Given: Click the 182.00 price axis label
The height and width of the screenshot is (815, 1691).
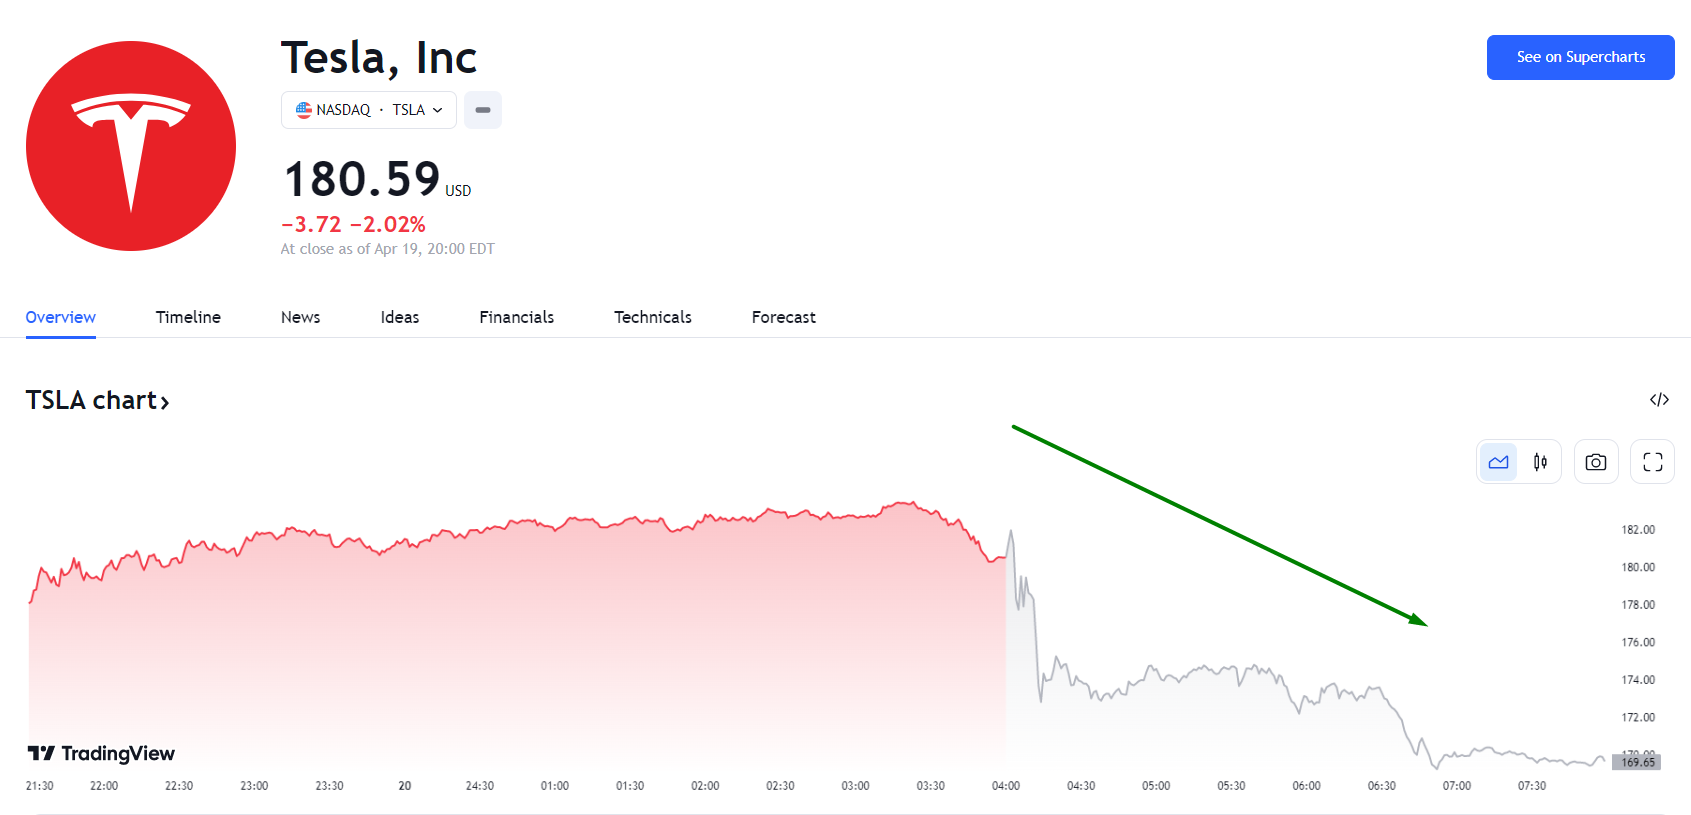Looking at the screenshot, I should tap(1638, 530).
